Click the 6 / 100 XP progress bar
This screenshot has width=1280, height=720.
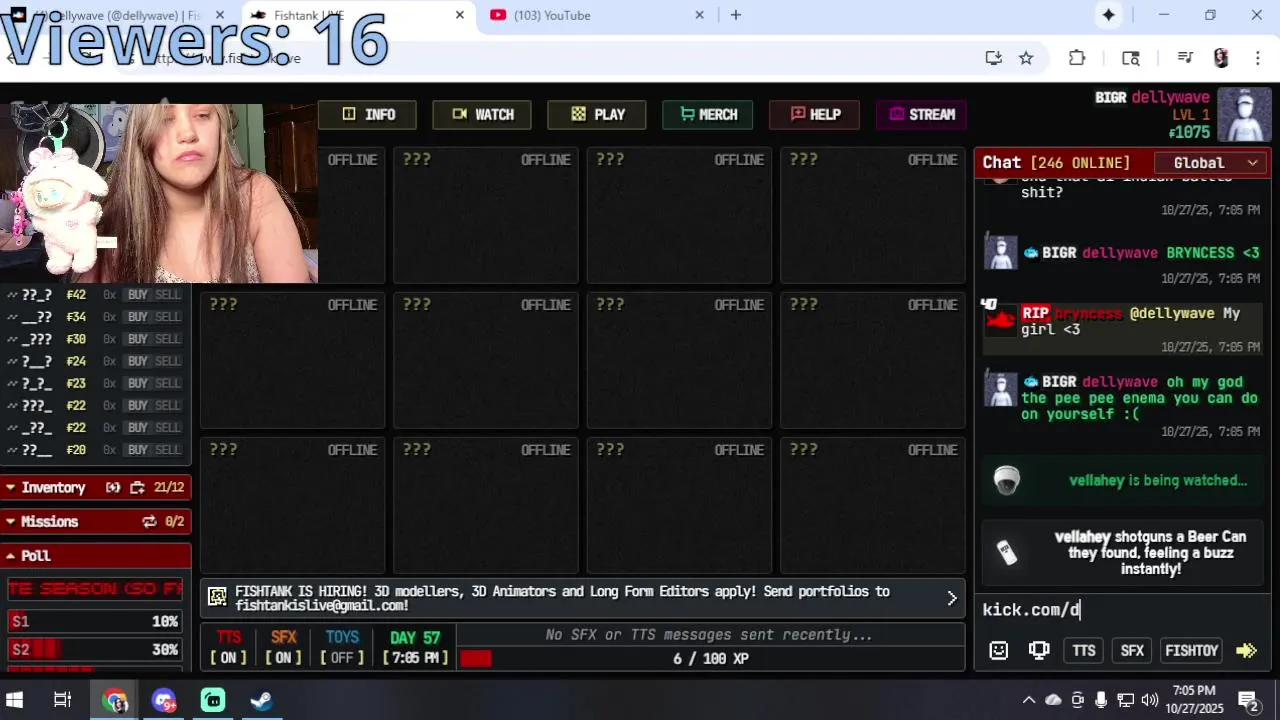[711, 658]
